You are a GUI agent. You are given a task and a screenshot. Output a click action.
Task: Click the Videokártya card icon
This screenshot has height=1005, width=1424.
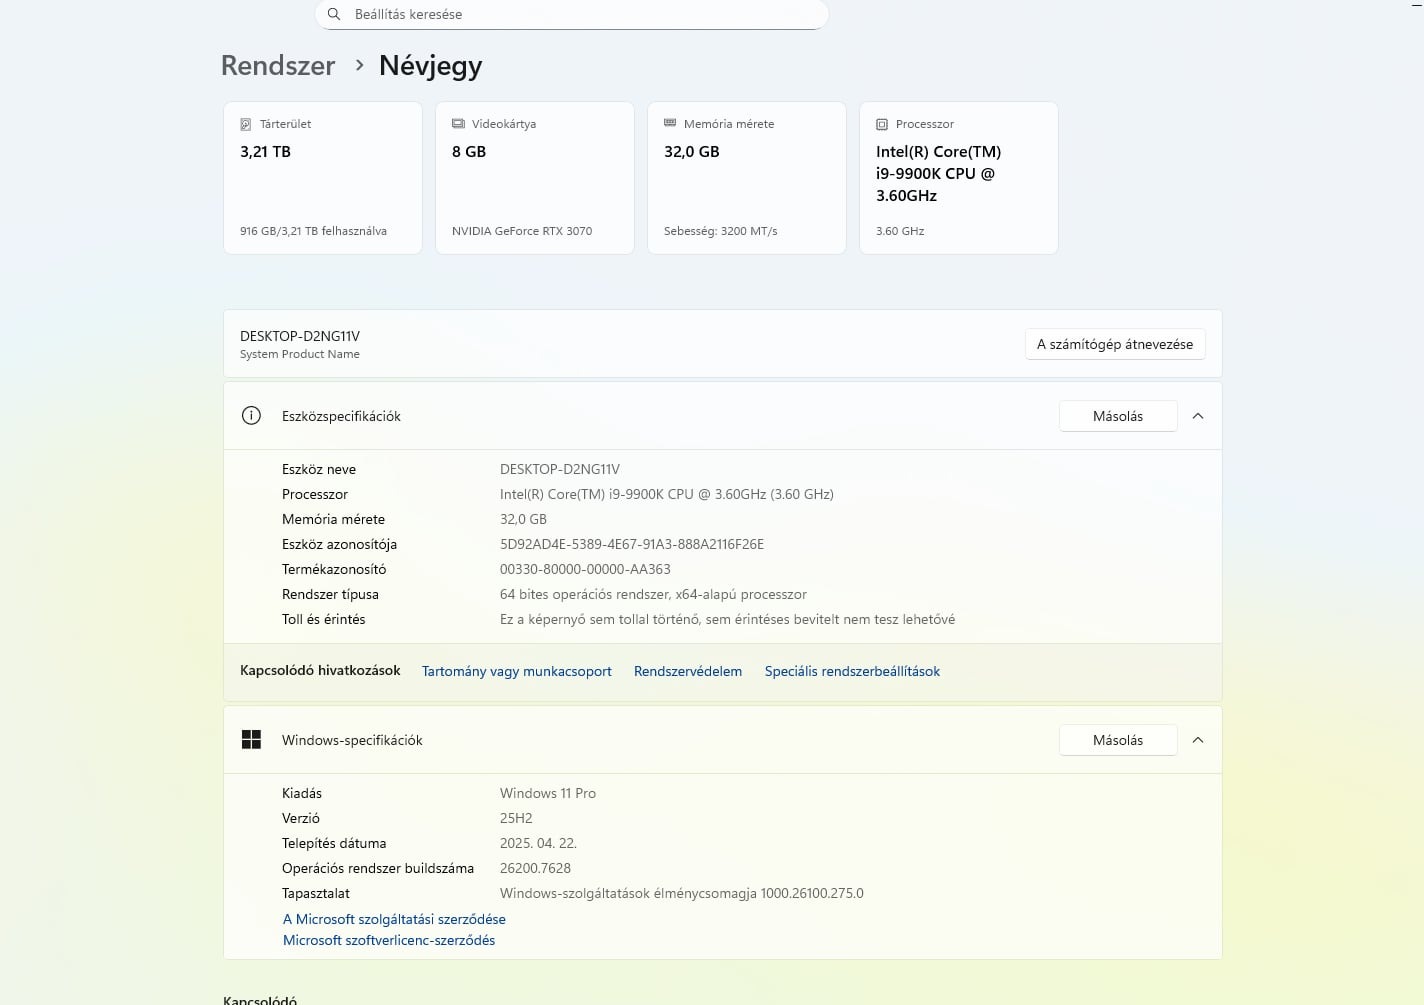tap(458, 124)
